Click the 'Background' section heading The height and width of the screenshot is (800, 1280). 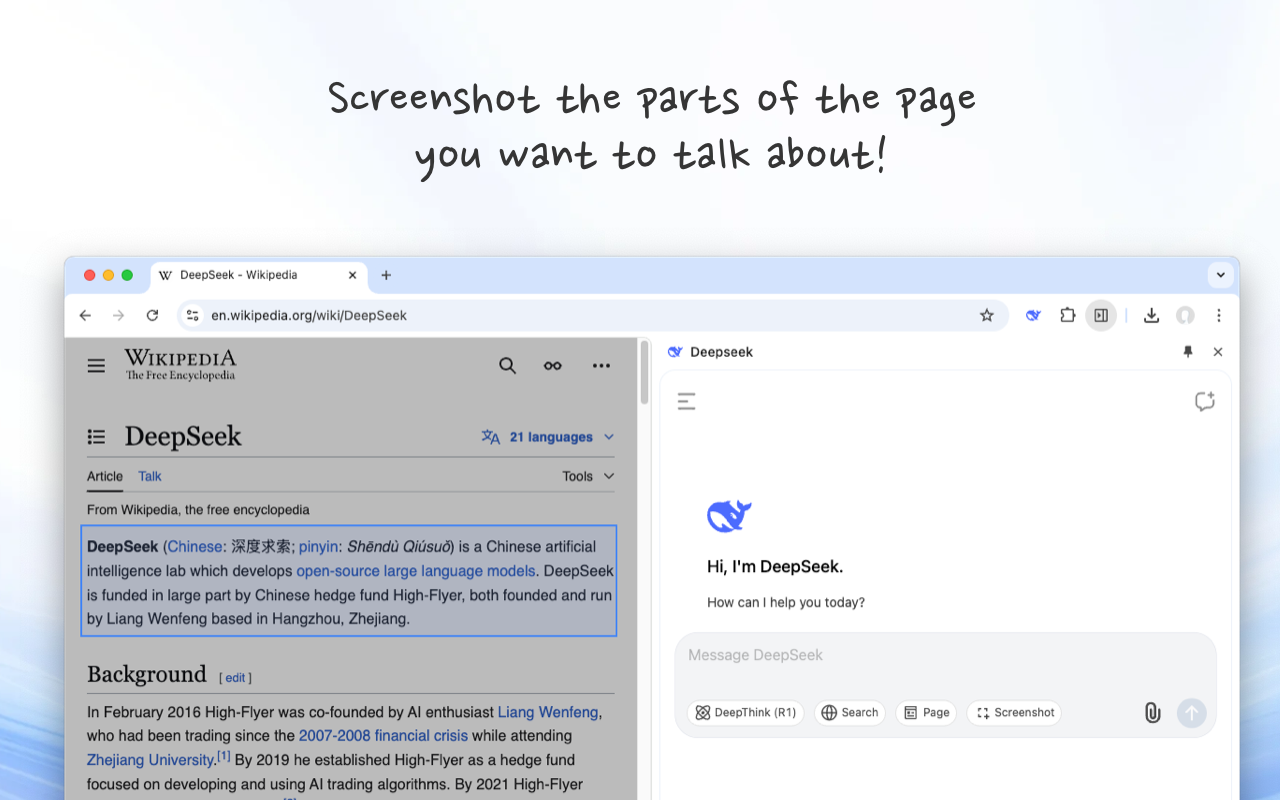(147, 674)
